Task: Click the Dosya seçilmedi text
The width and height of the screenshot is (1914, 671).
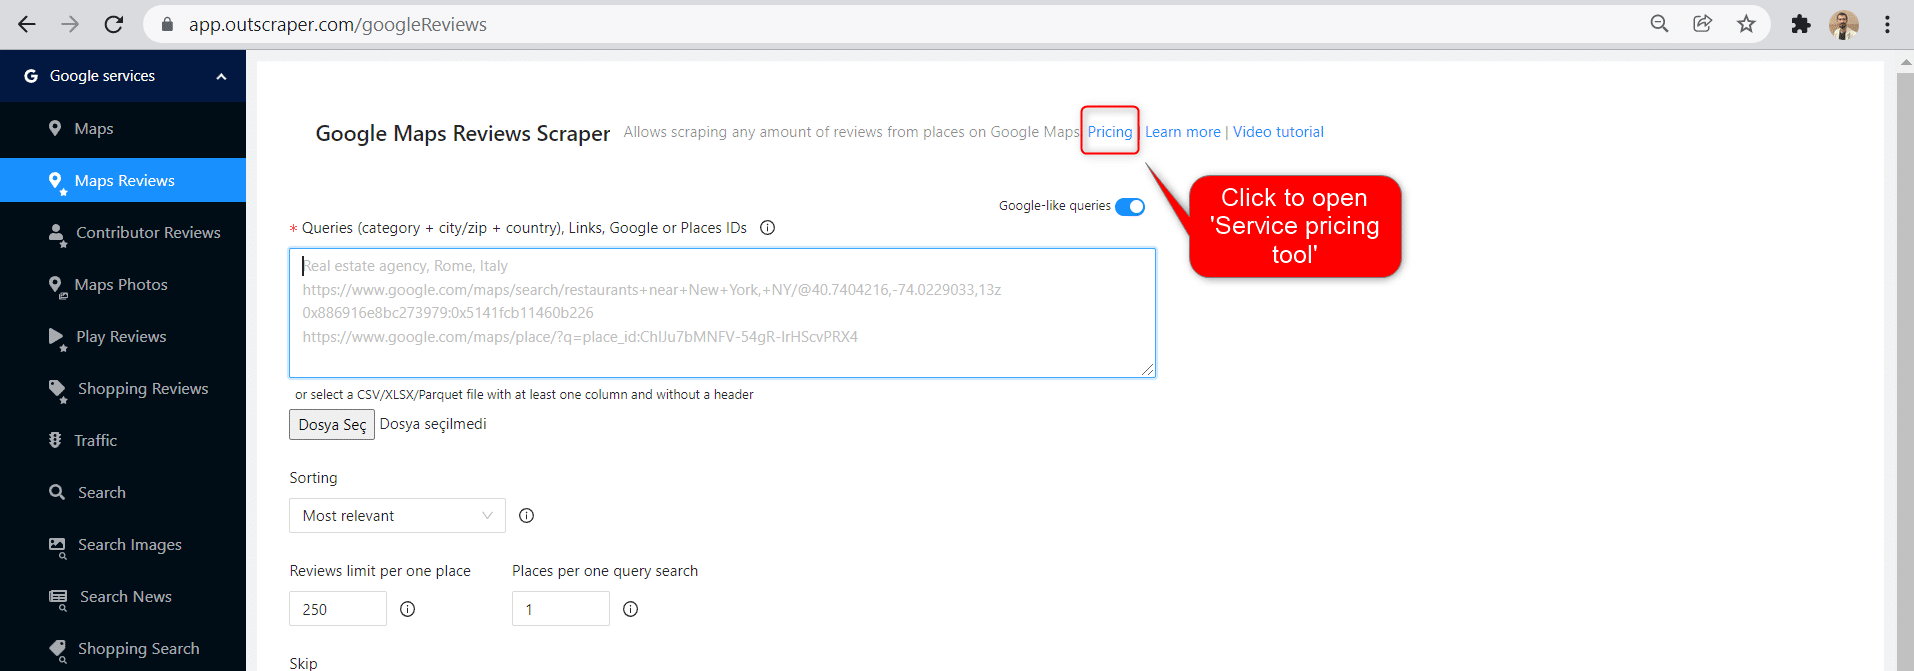Action: (433, 424)
